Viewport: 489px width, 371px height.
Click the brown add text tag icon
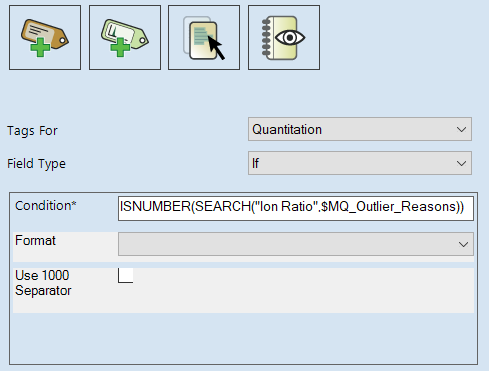45,37
